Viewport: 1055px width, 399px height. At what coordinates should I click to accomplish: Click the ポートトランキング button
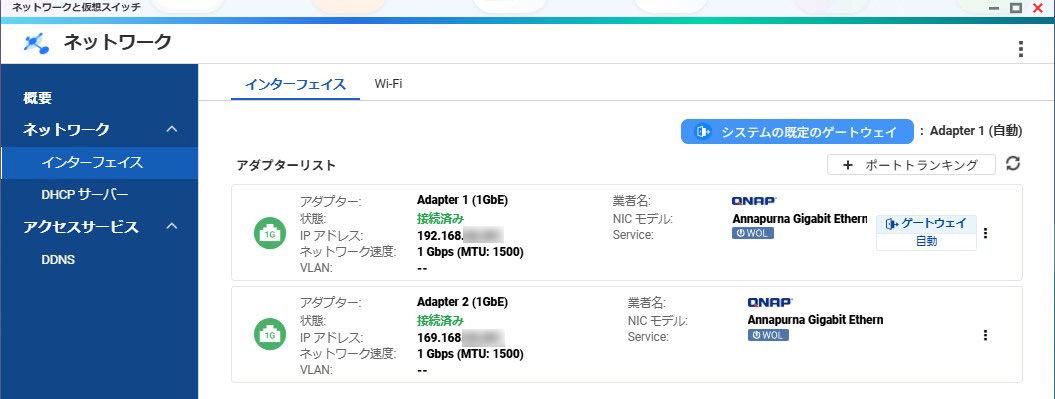coord(911,165)
